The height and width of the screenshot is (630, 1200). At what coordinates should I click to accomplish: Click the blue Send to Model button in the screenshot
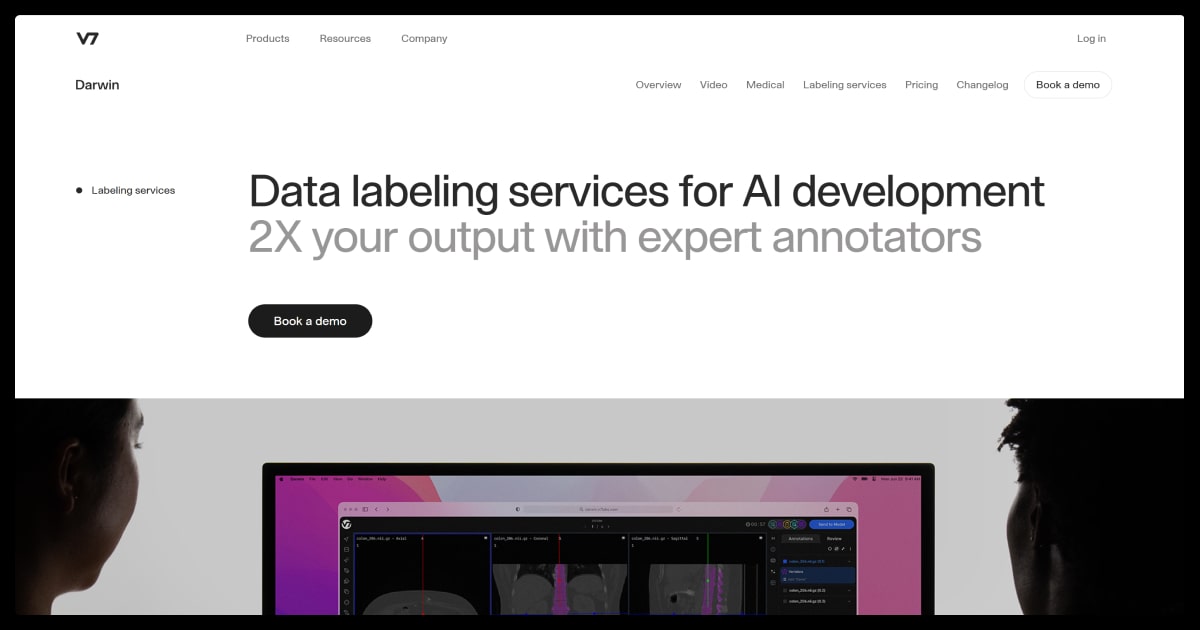coord(831,524)
